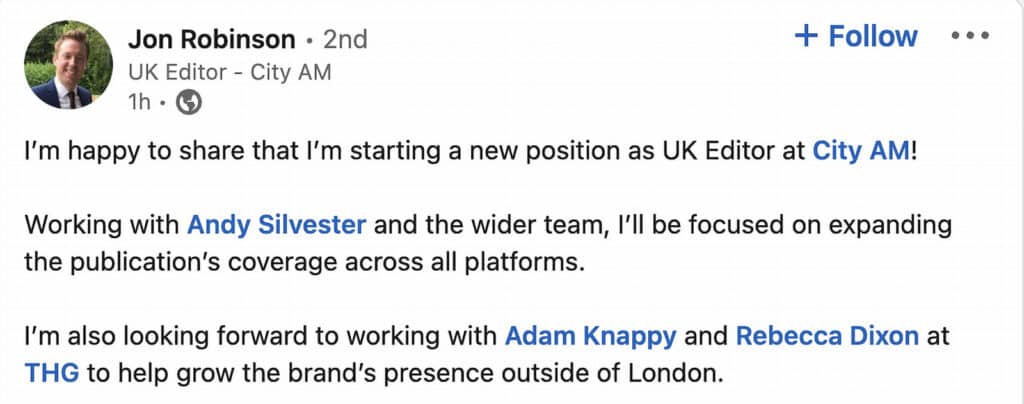The width and height of the screenshot is (1024, 404).
Task: Click the globe public visibility icon
Action: click(x=189, y=102)
